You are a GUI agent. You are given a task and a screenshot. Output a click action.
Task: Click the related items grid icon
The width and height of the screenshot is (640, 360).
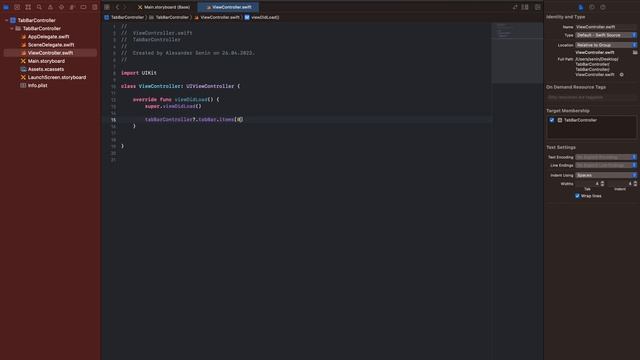tap(107, 7)
